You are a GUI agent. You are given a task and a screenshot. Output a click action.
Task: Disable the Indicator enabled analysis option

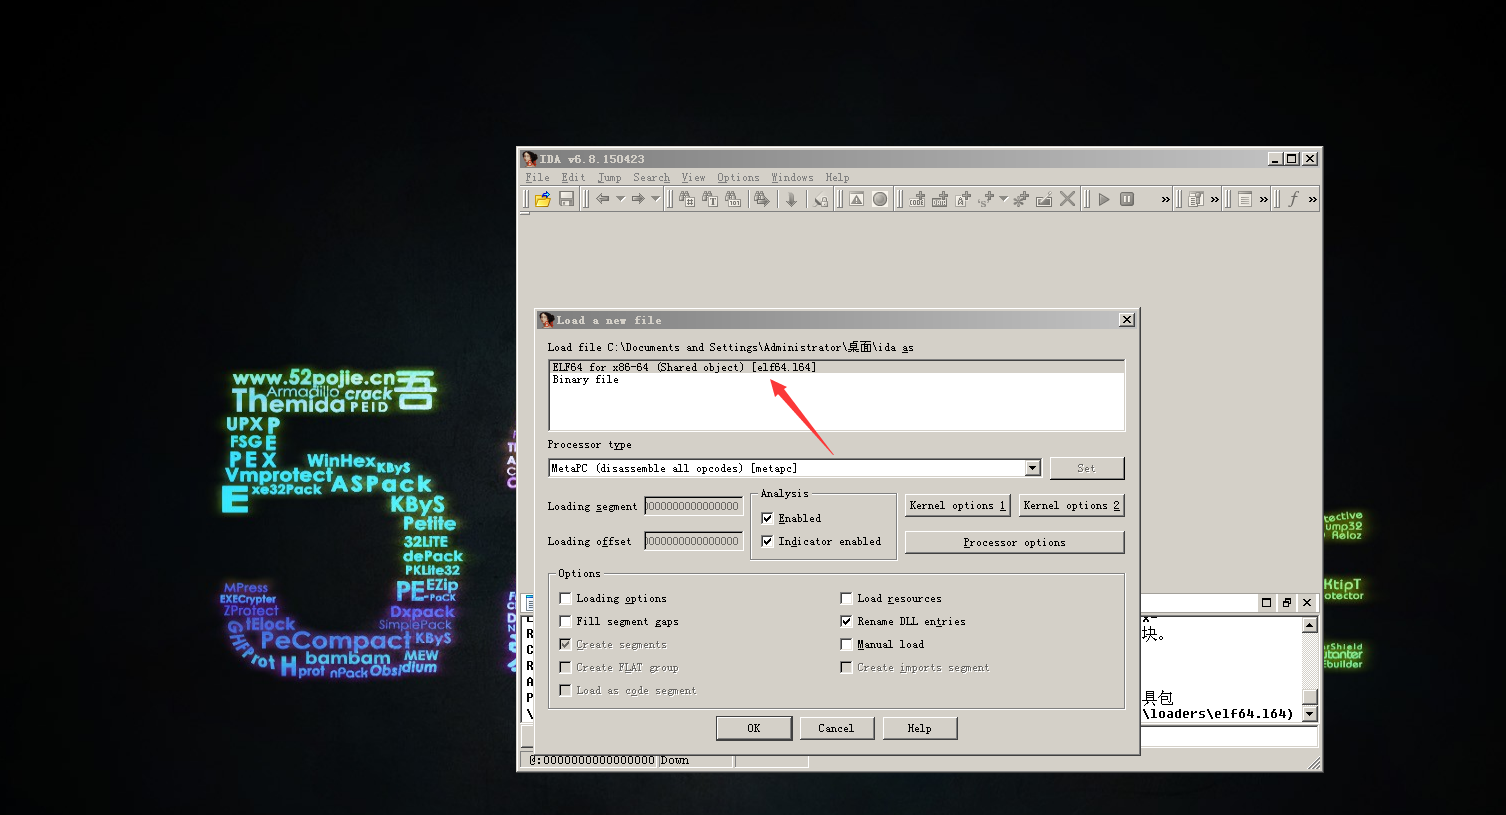pos(767,541)
